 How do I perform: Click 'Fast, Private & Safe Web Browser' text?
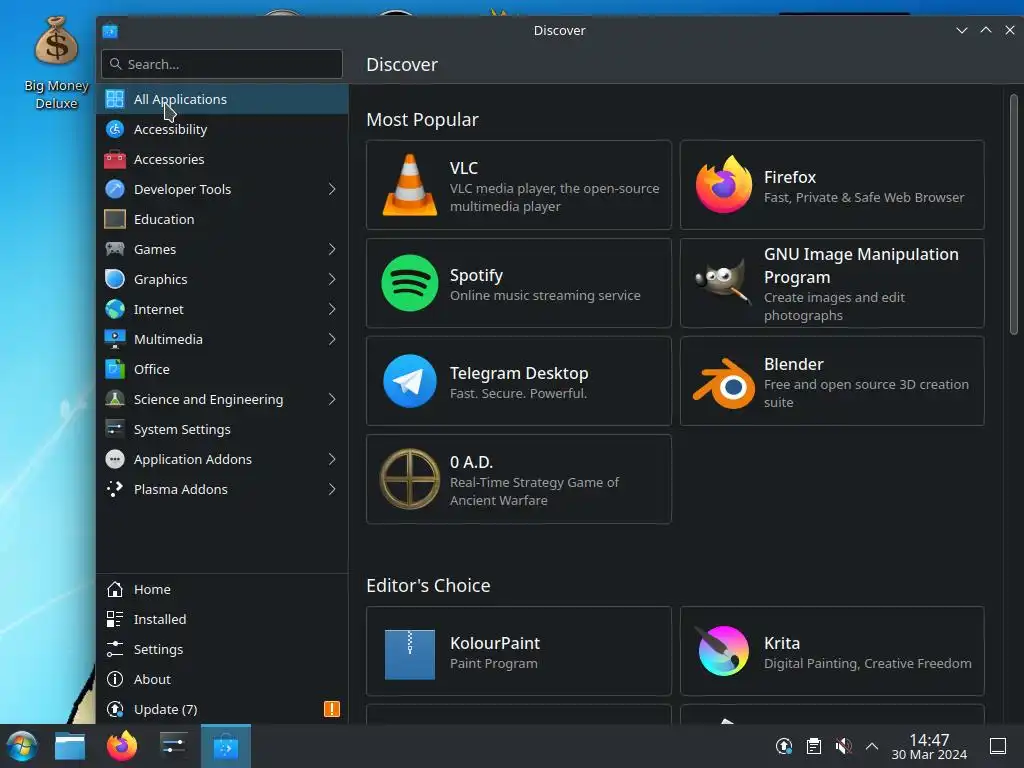(x=864, y=197)
